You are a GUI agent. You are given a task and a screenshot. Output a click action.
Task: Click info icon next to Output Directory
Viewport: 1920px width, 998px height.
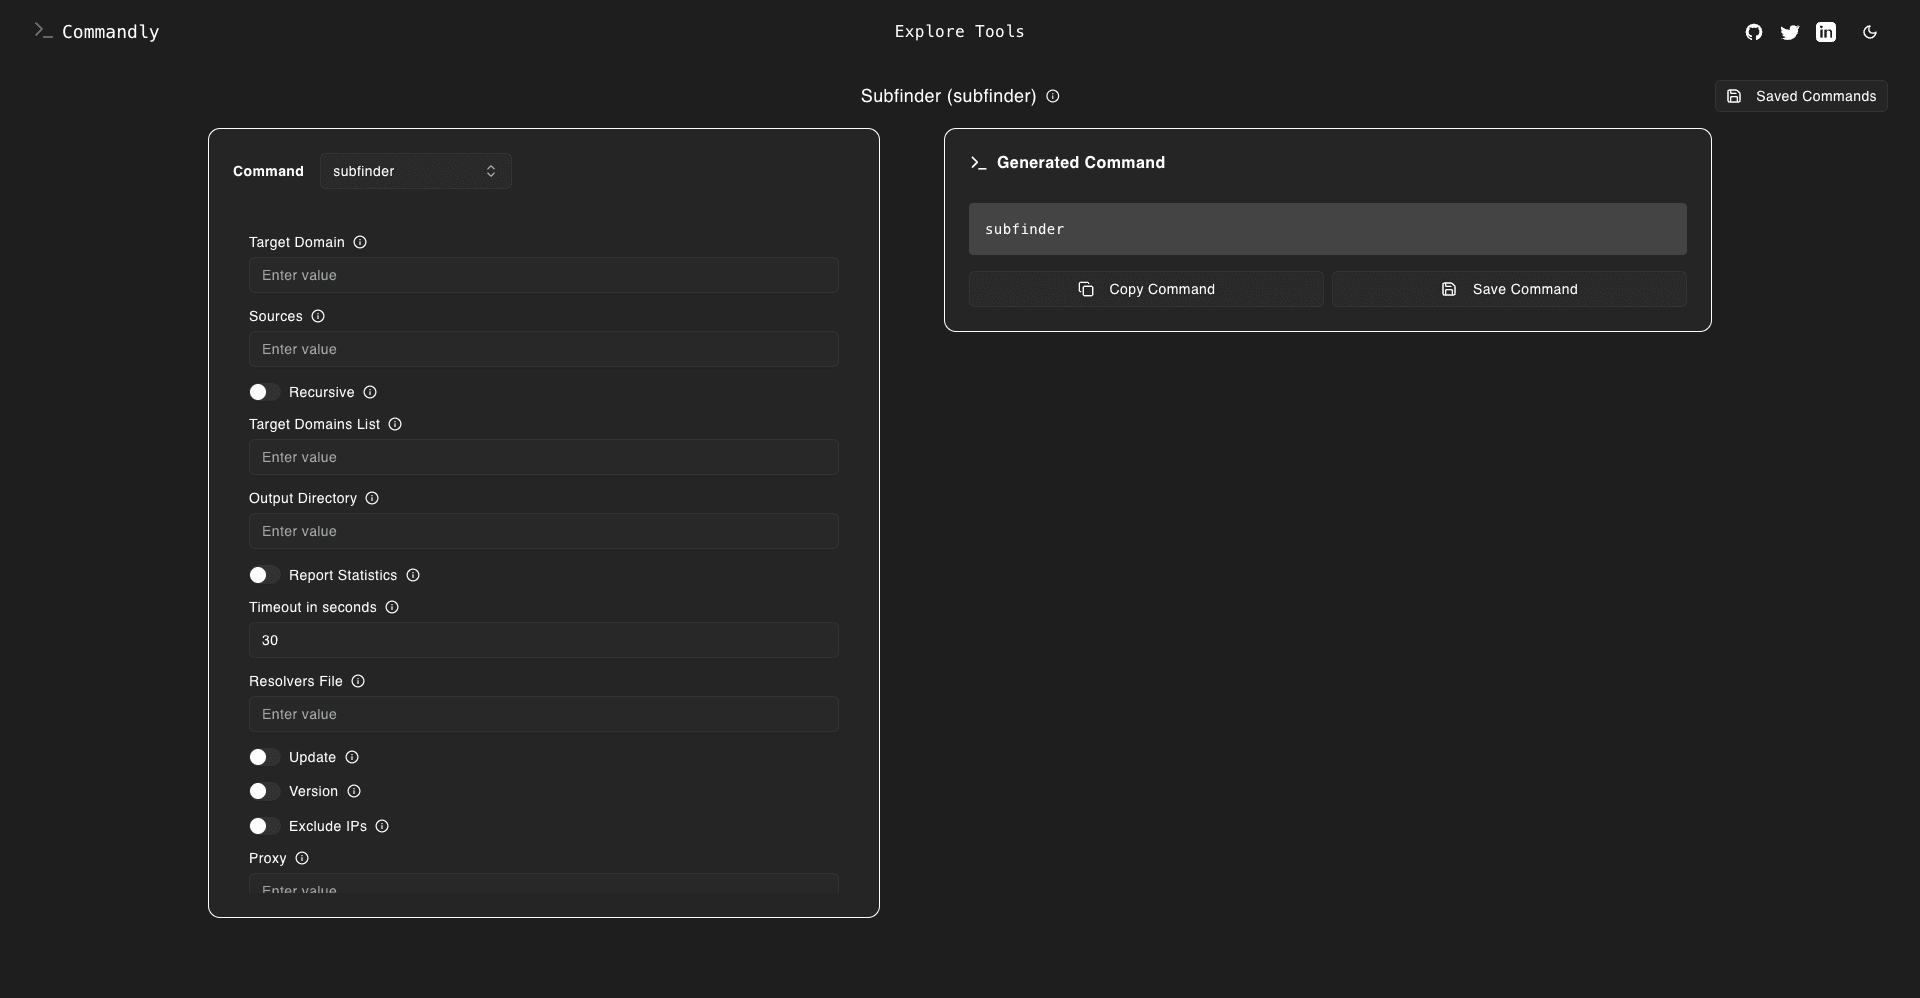pyautogui.click(x=372, y=498)
